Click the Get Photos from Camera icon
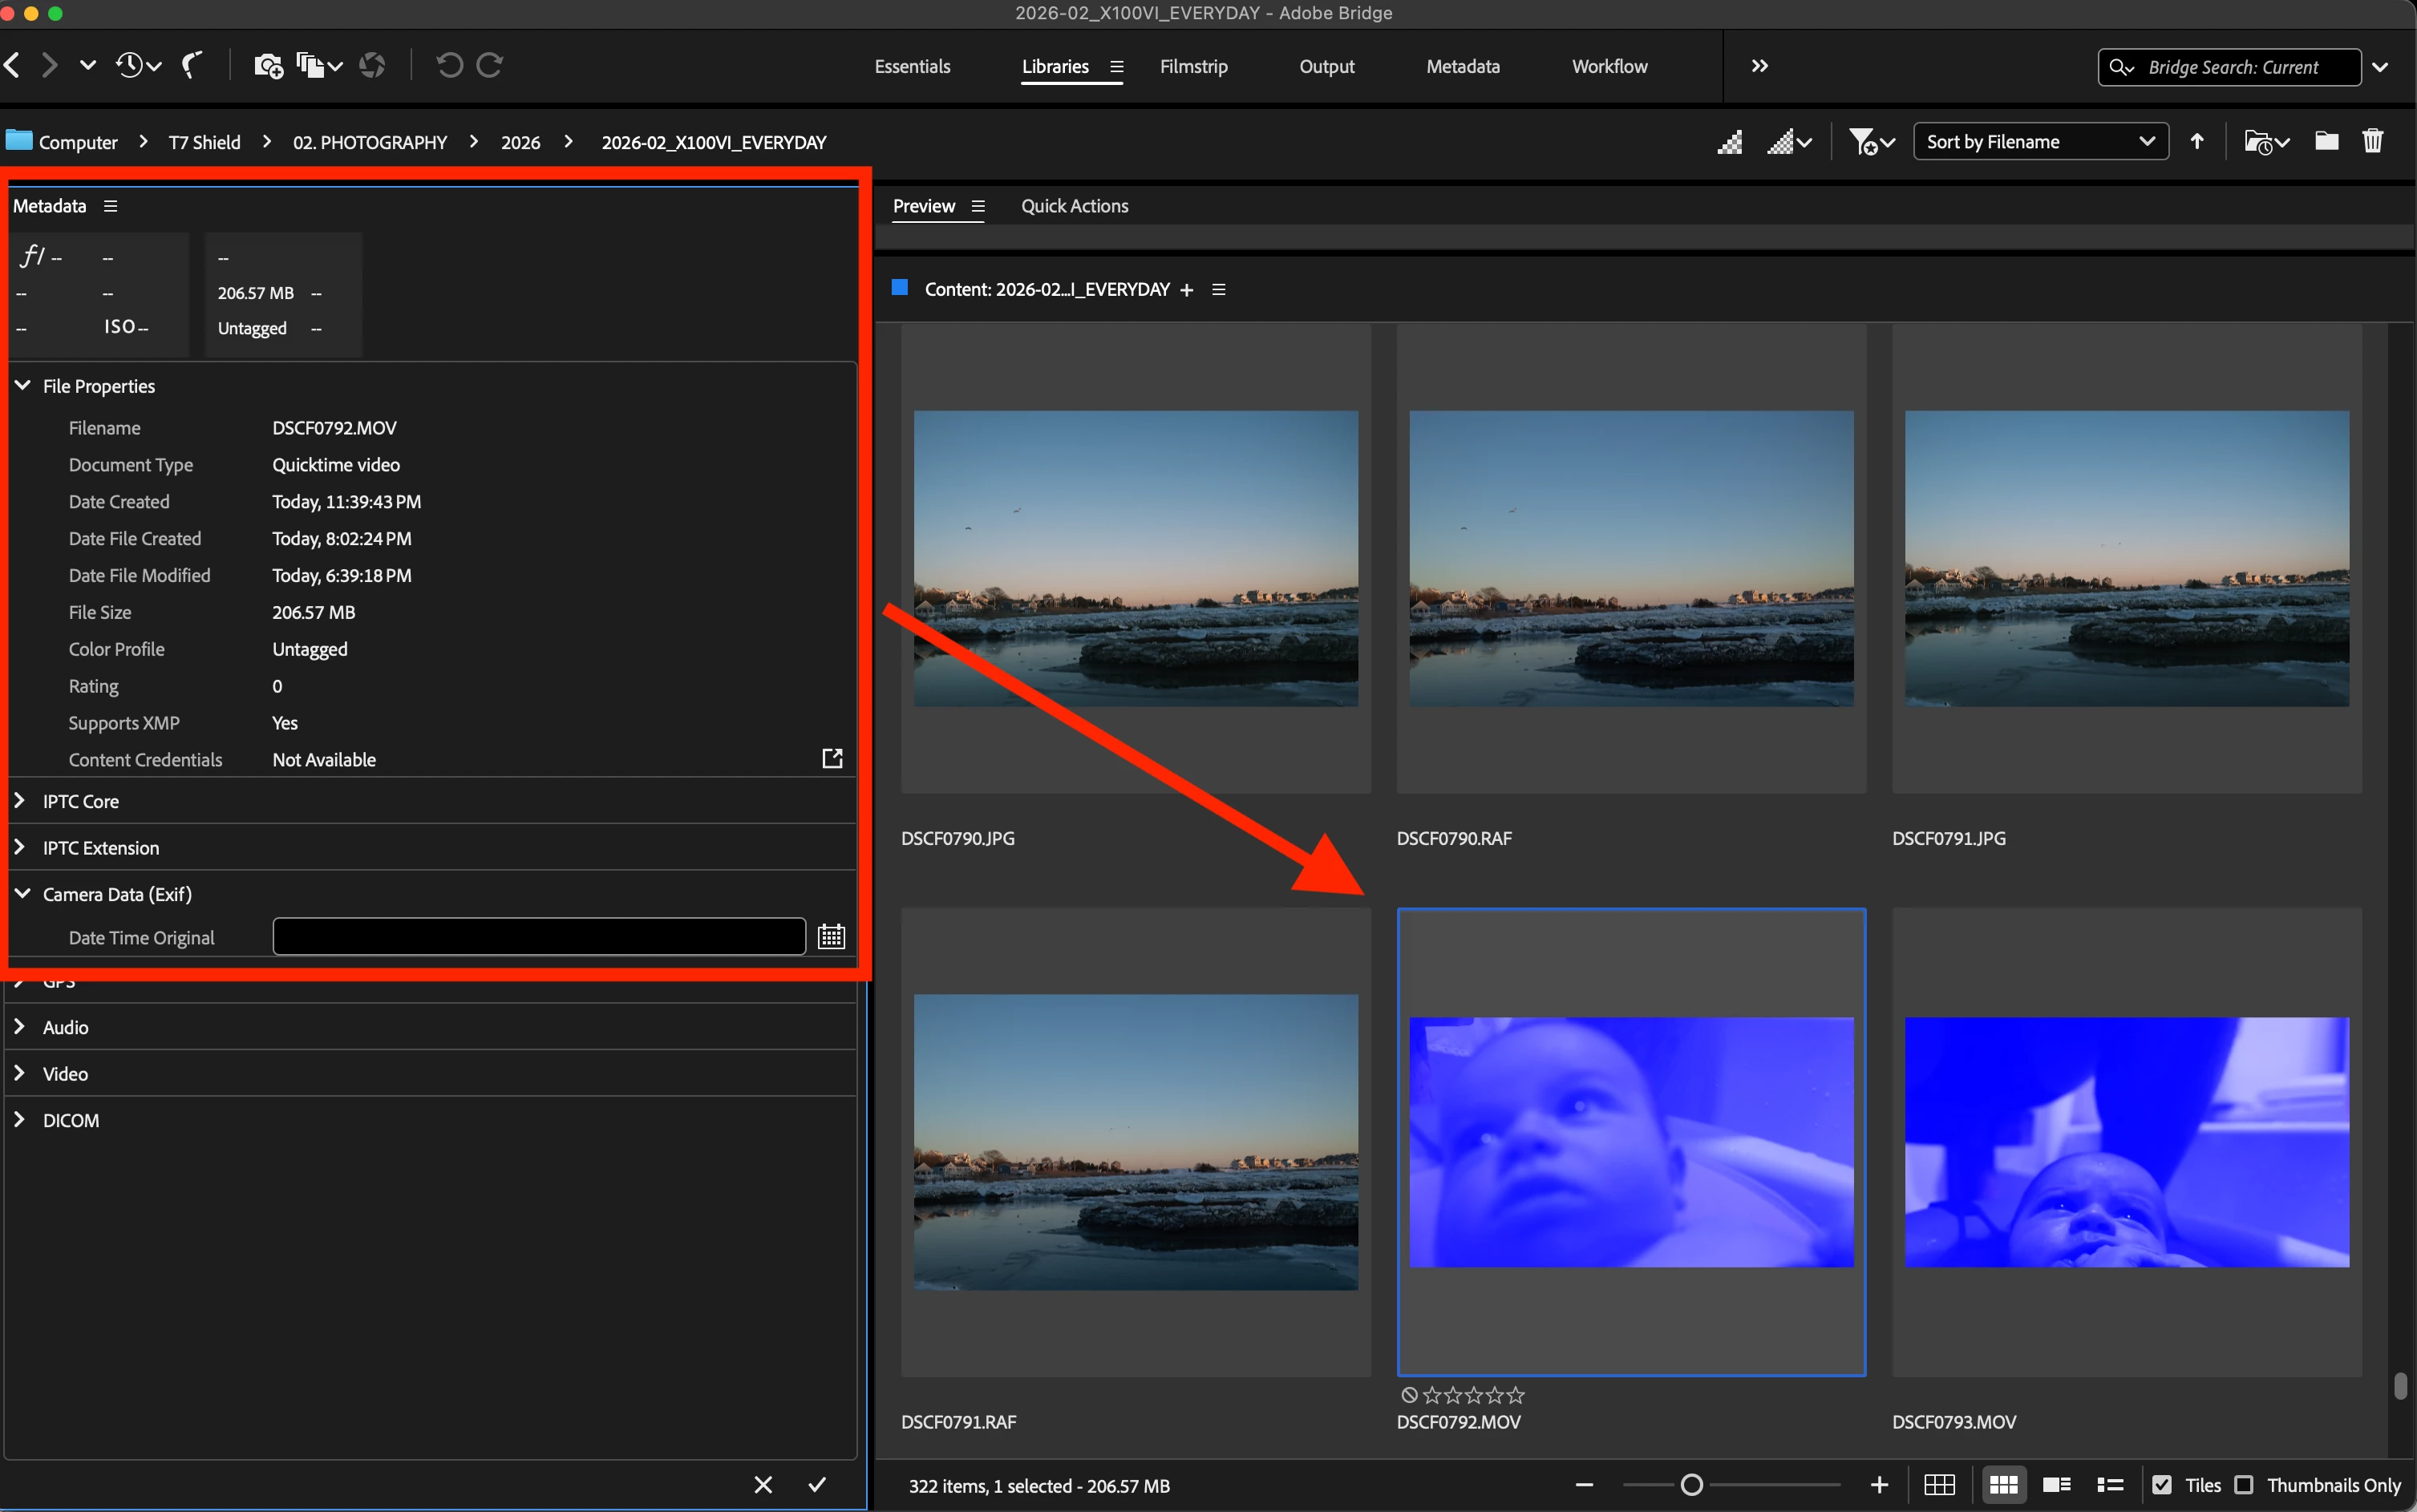Screen dimensions: 2417x1512 click(268, 66)
